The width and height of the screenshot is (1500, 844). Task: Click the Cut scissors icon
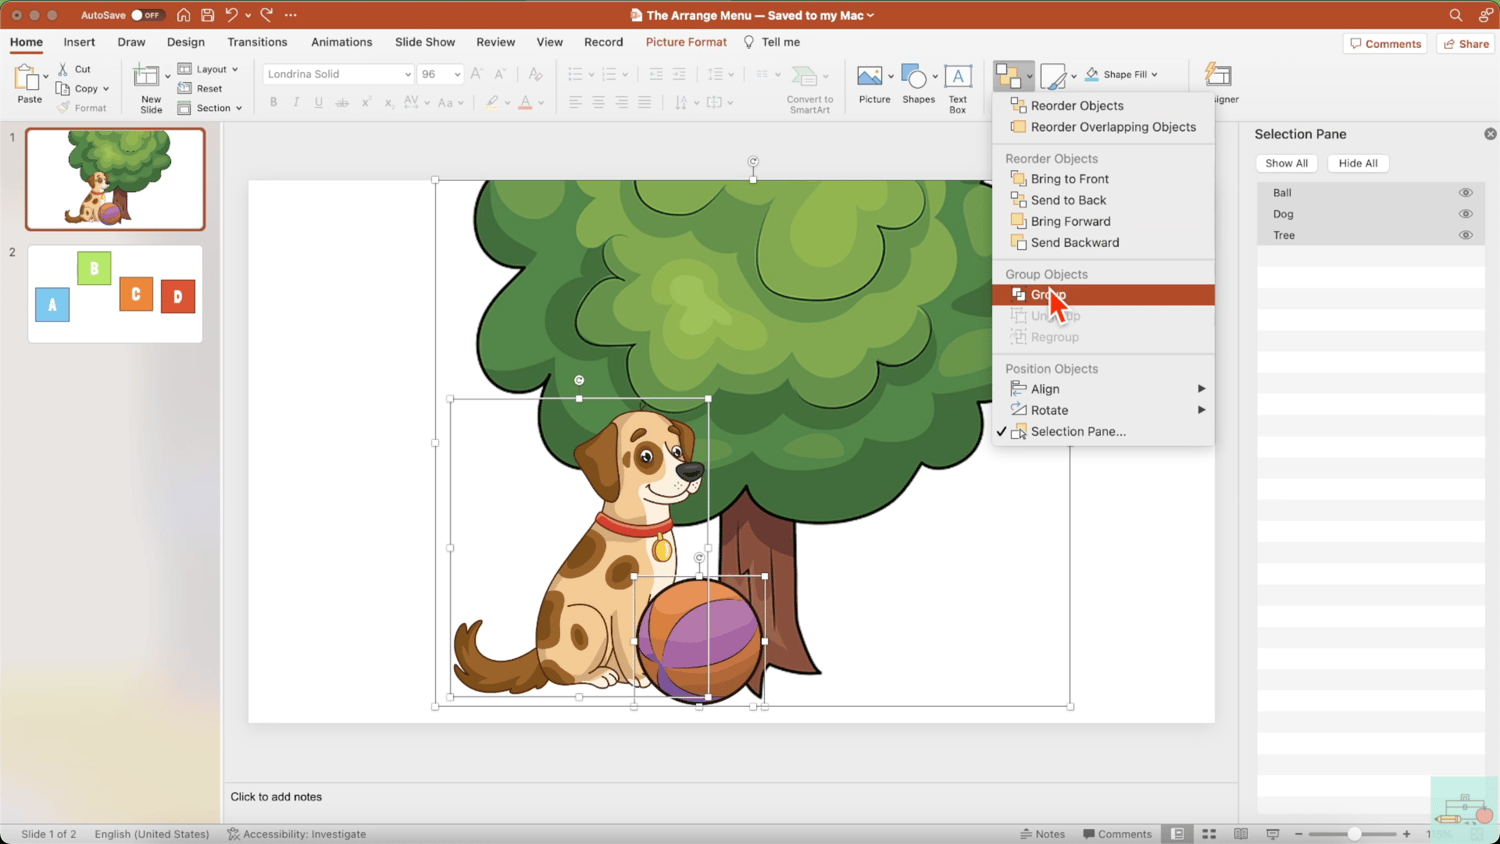(63, 69)
